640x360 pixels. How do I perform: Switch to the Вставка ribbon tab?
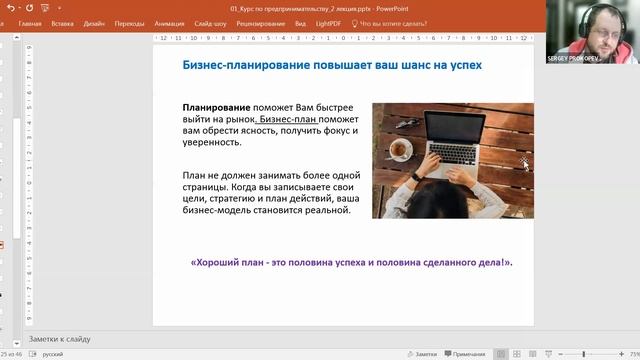(x=62, y=24)
